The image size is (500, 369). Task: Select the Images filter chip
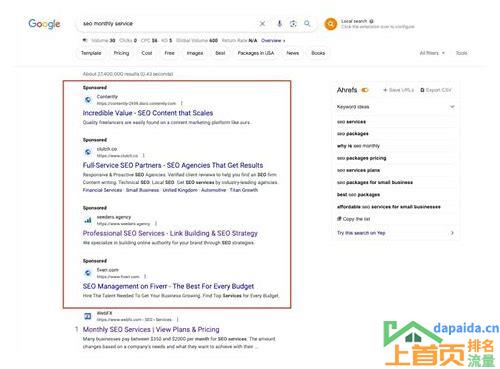click(195, 53)
